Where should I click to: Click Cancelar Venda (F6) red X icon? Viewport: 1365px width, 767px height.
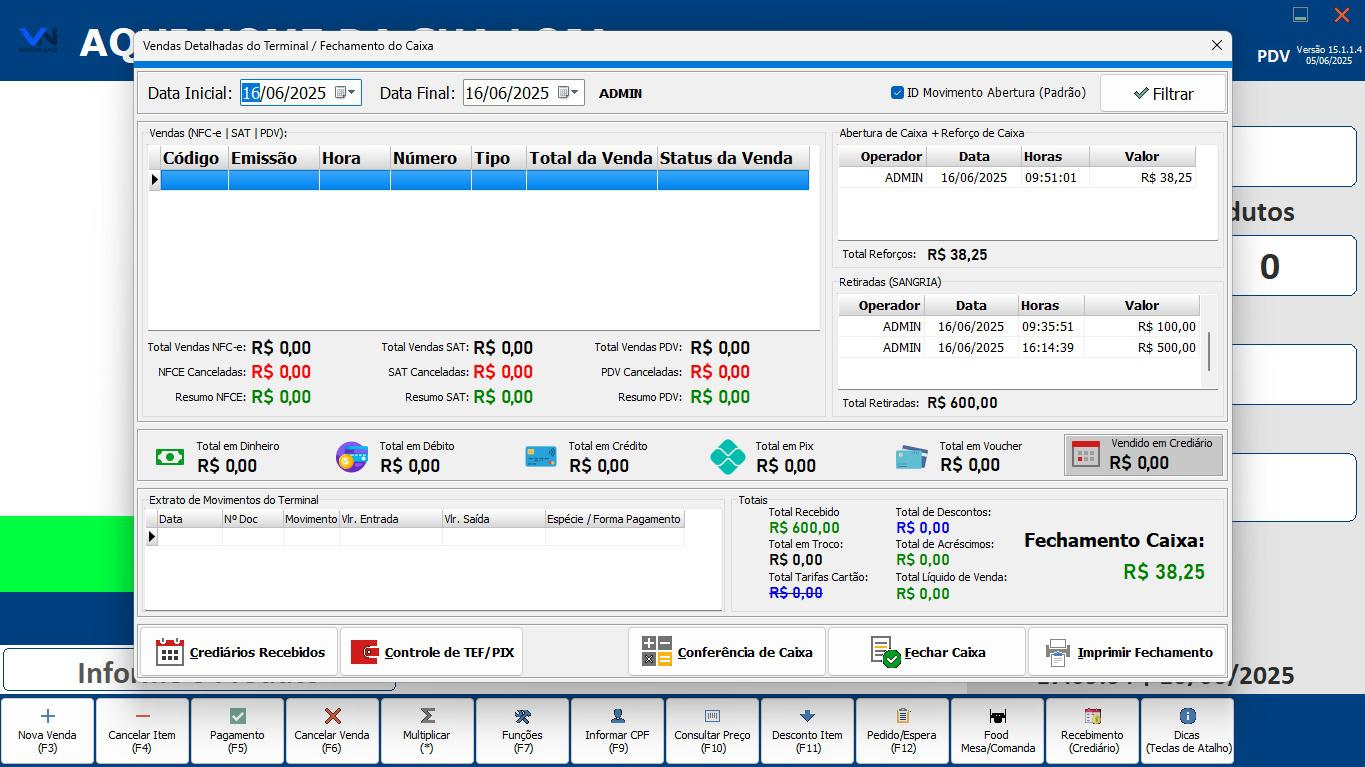coord(332,716)
